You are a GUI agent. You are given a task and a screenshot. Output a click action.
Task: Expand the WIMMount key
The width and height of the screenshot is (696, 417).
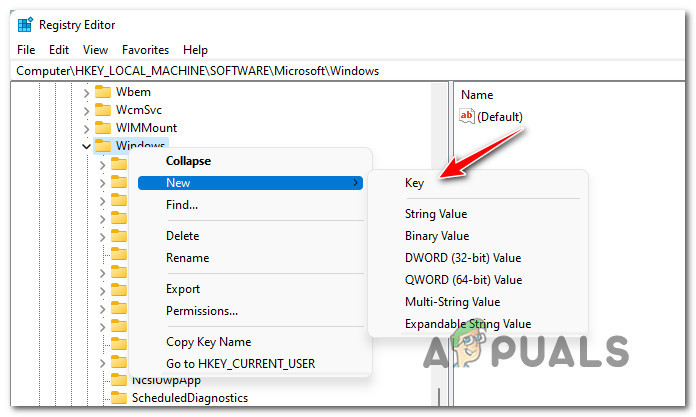point(87,129)
